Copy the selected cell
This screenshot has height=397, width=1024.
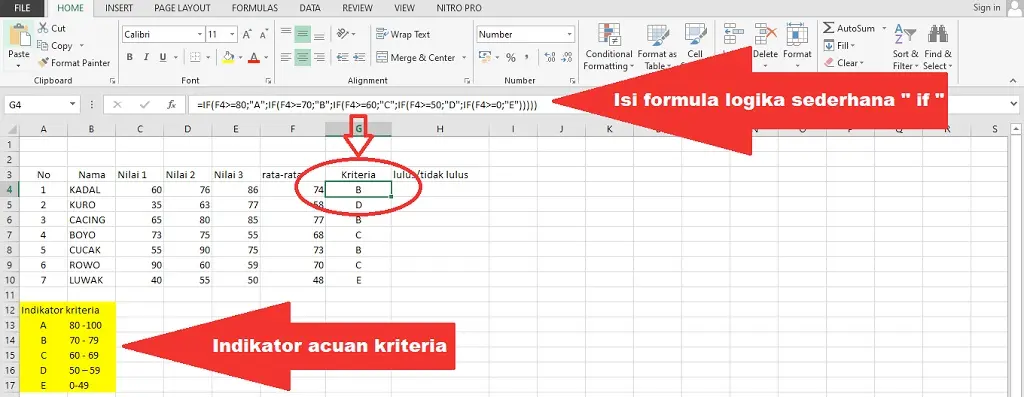pos(54,46)
